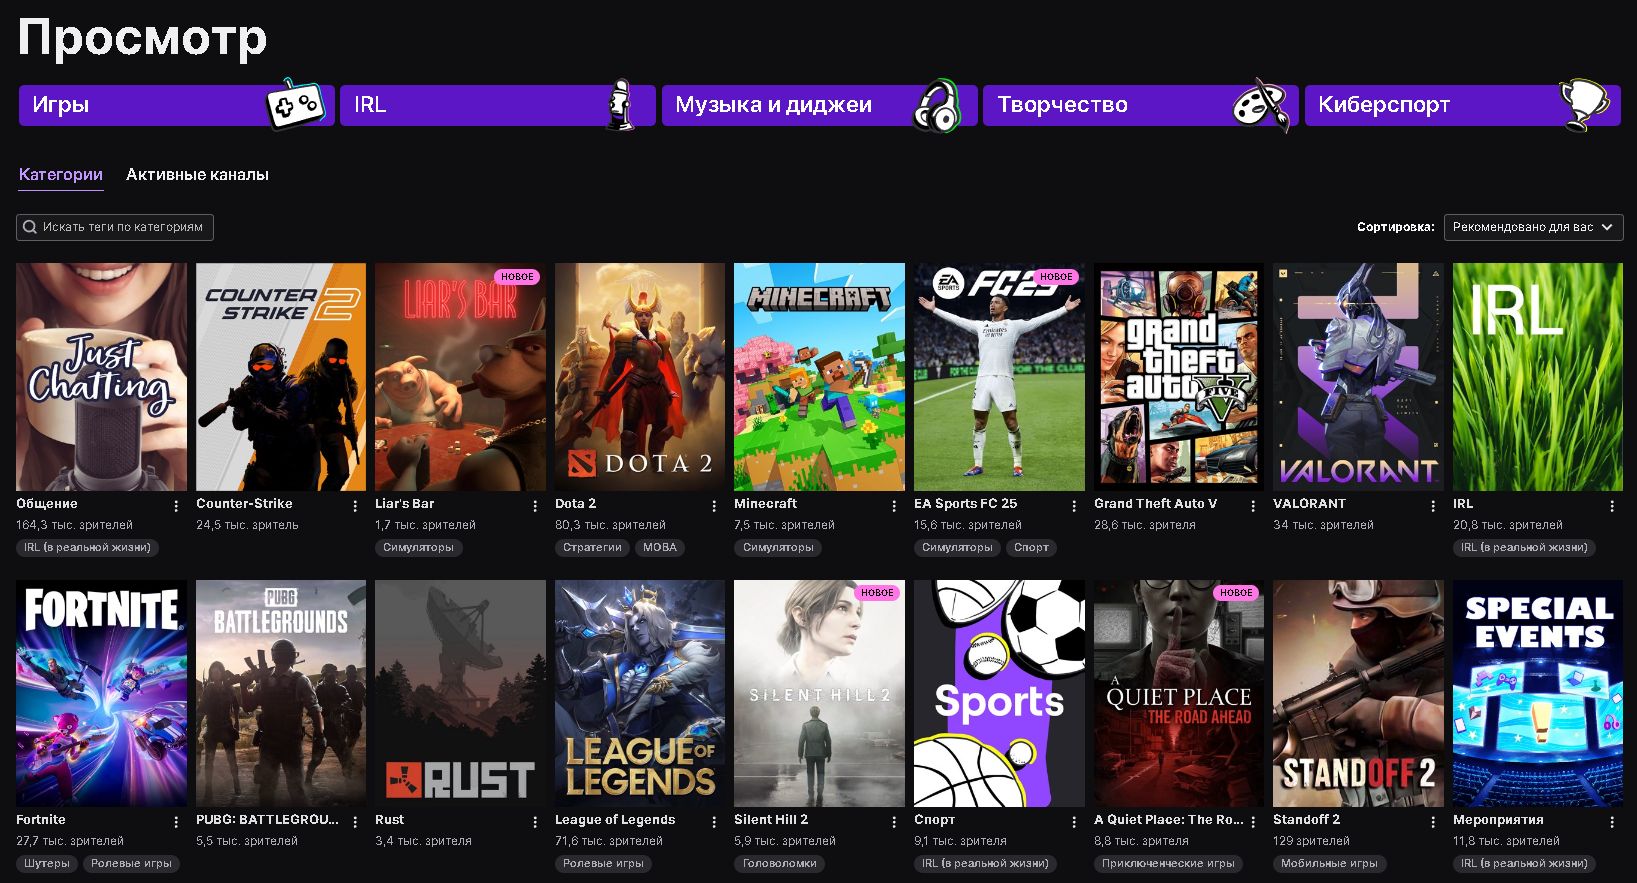The width and height of the screenshot is (1637, 883).
Task: Open the Игры browse banner
Action: pos(176,105)
